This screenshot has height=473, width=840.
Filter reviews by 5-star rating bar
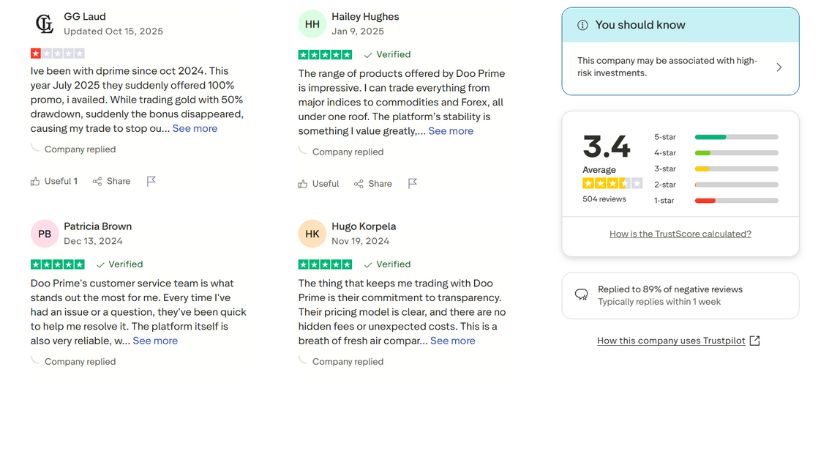(x=736, y=137)
